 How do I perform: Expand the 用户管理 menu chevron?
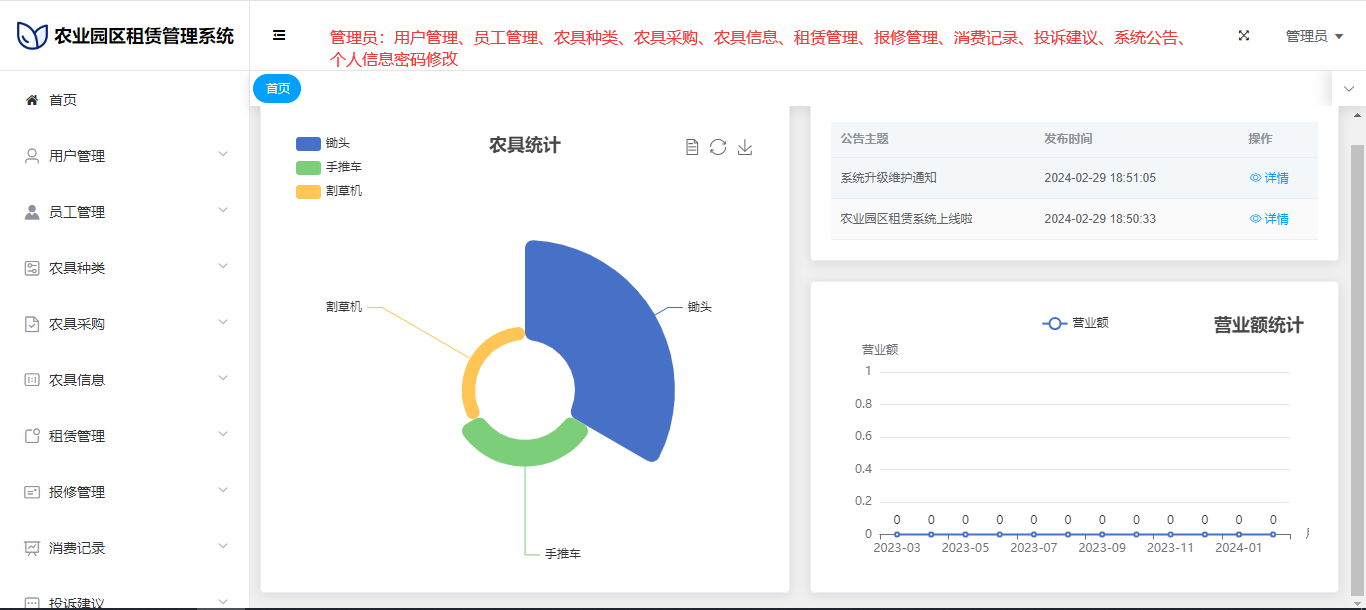coord(223,154)
